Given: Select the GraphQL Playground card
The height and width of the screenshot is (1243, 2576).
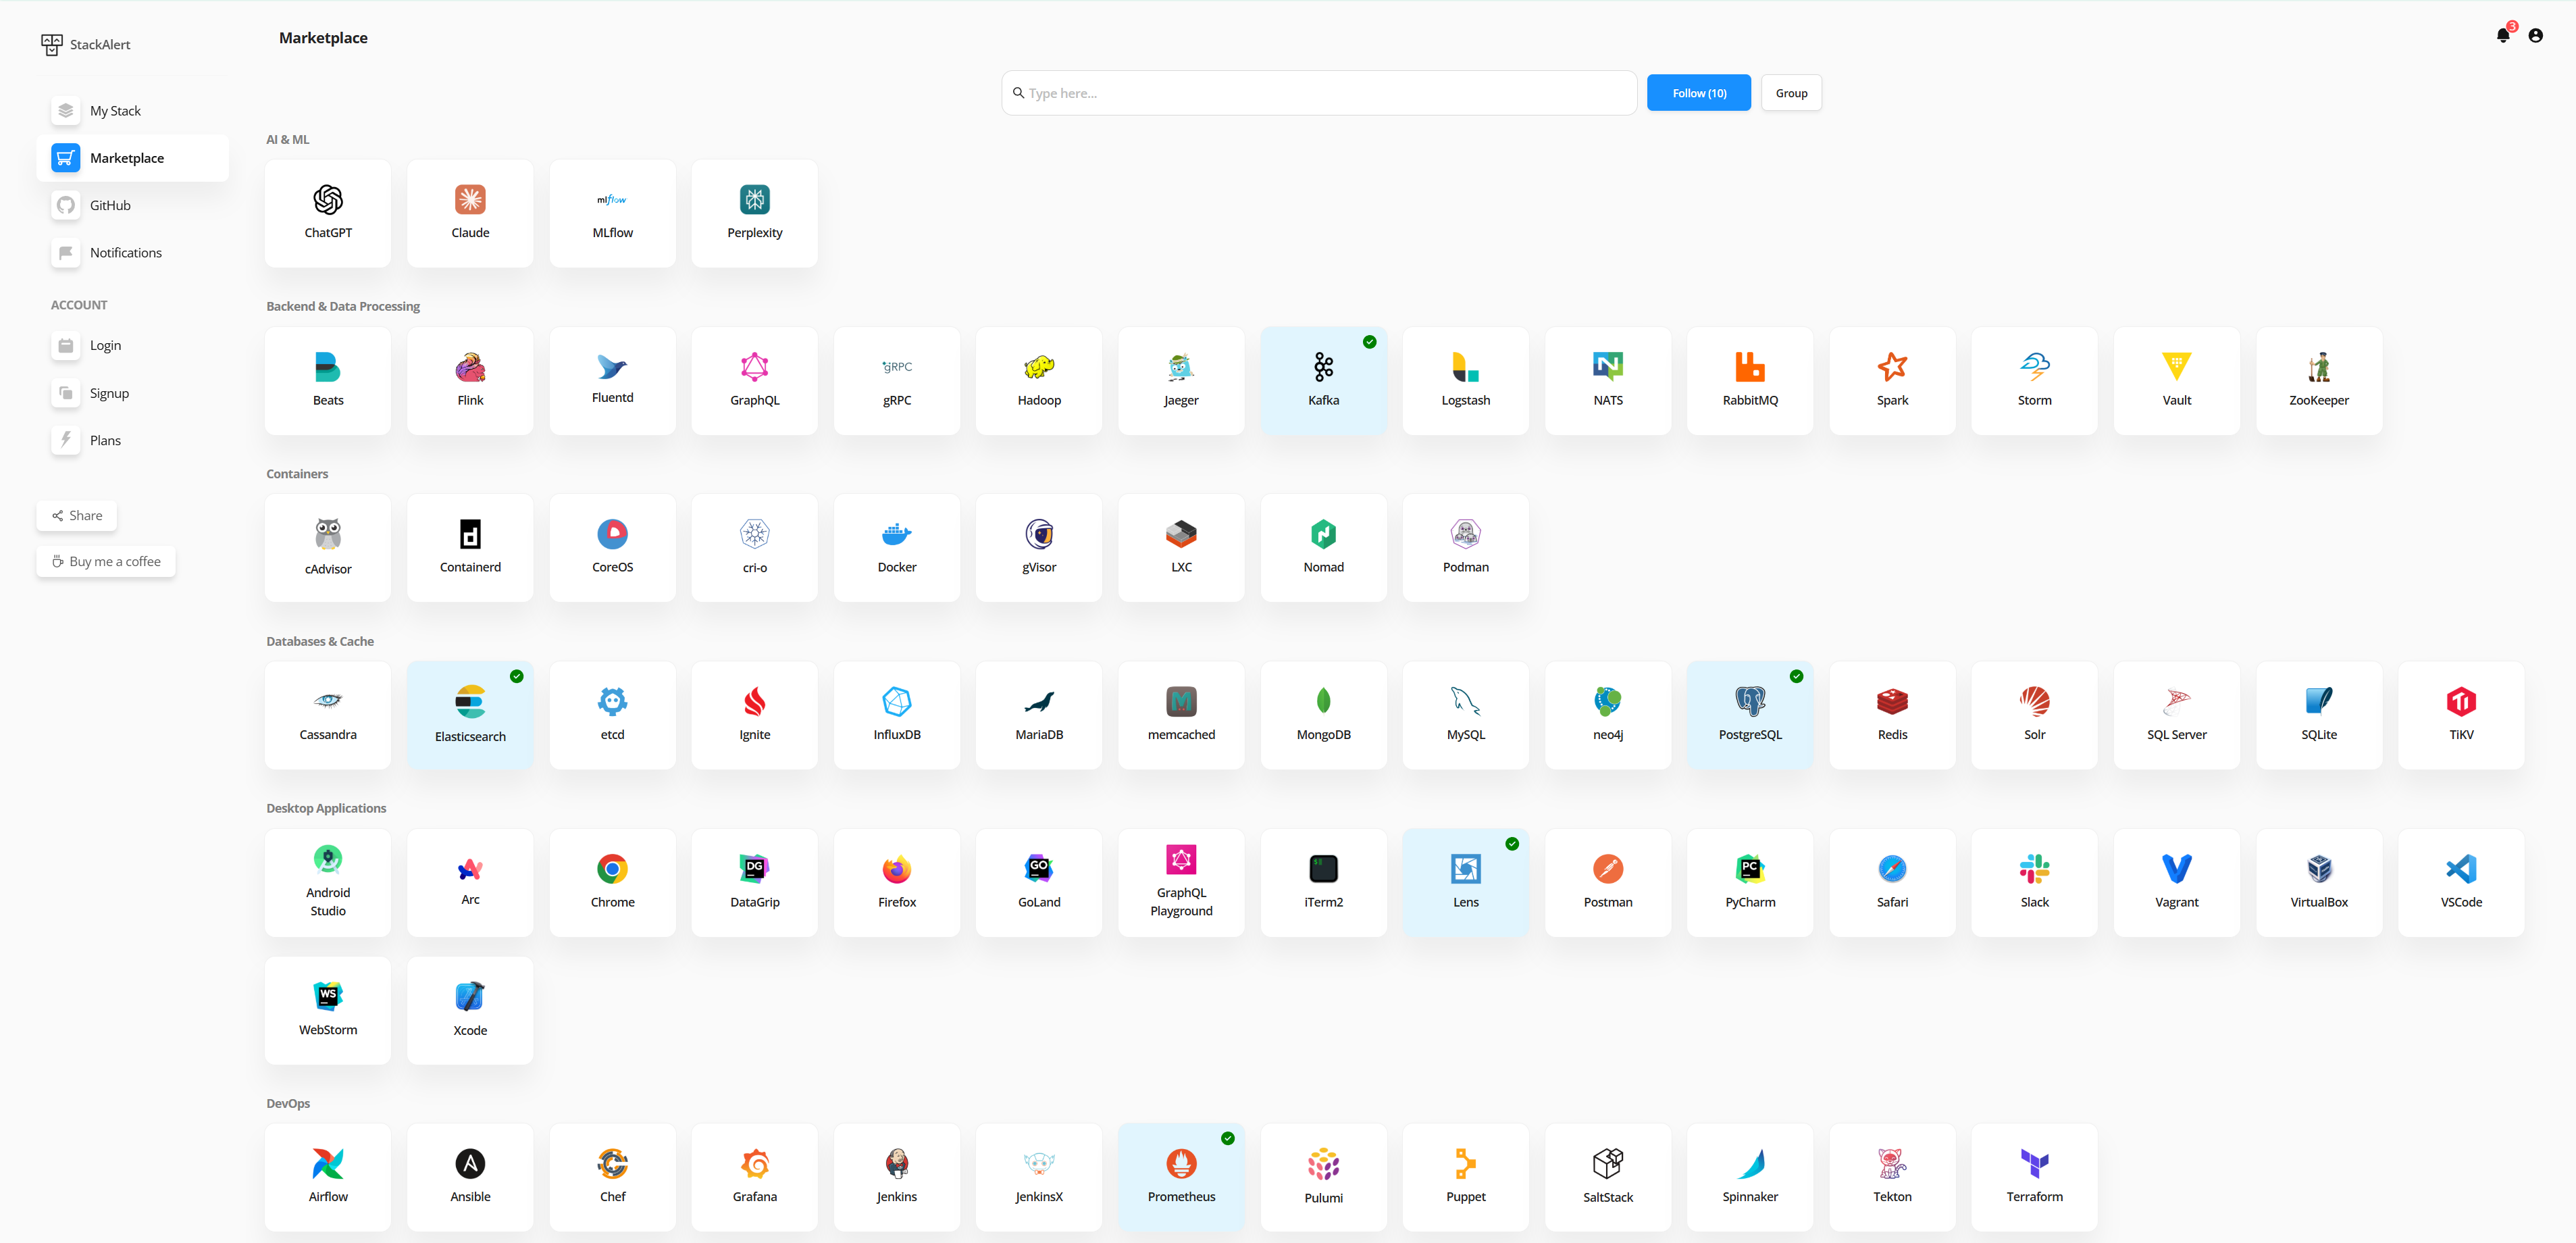Looking at the screenshot, I should point(1181,883).
